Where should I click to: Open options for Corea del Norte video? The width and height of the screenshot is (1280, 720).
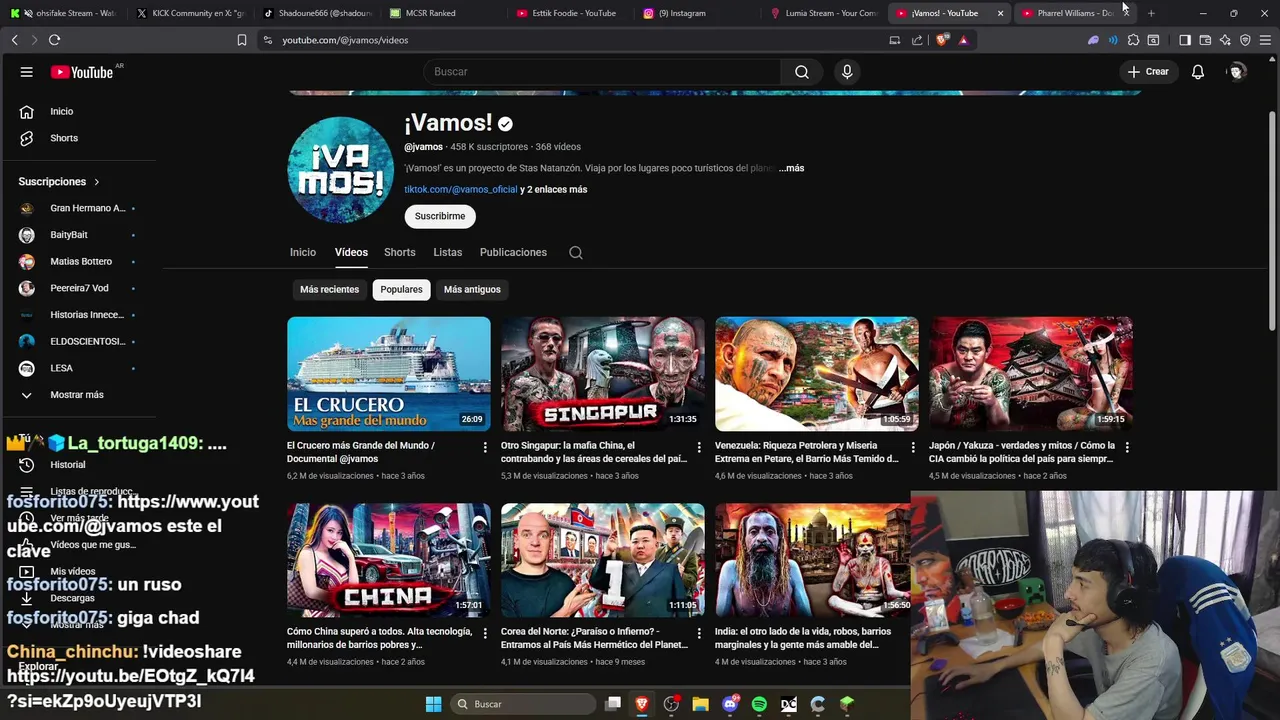coord(699,633)
